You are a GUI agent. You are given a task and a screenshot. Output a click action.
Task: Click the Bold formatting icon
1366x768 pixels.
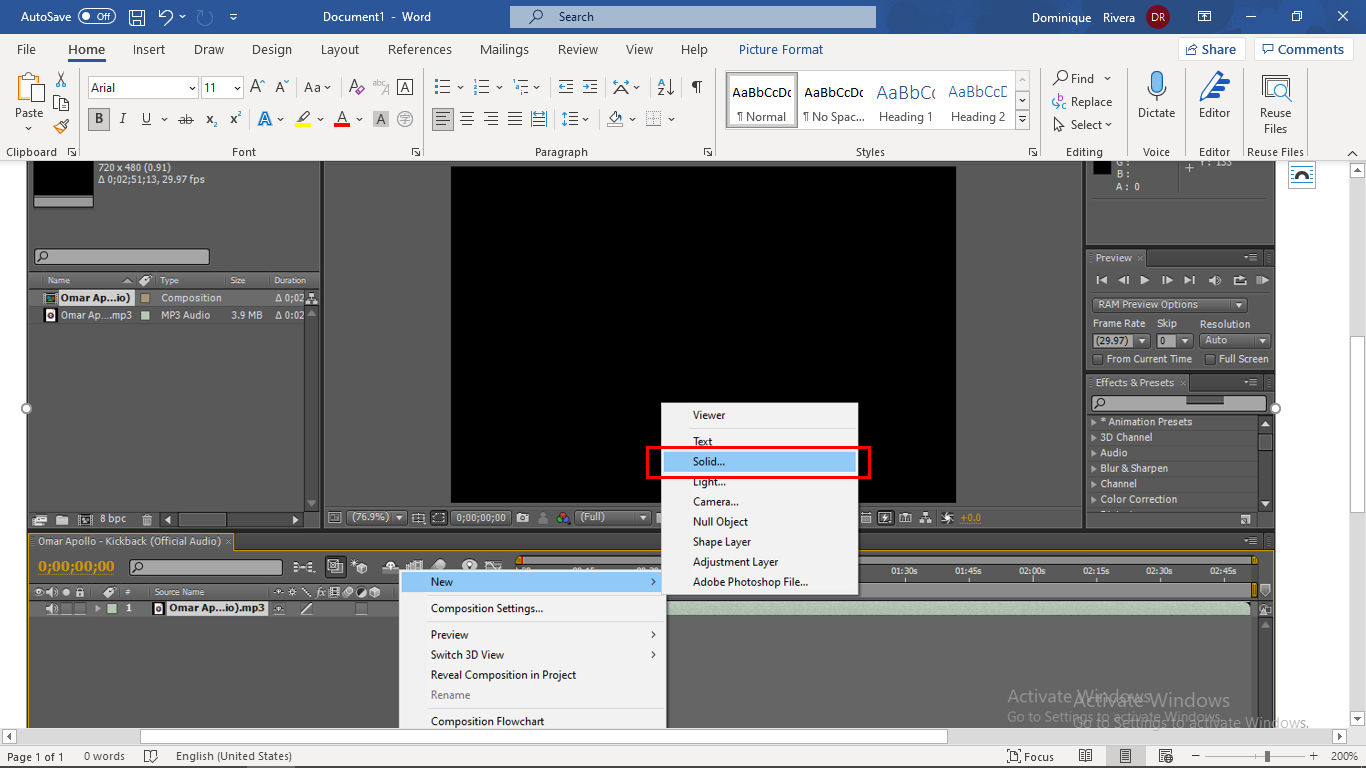point(98,119)
